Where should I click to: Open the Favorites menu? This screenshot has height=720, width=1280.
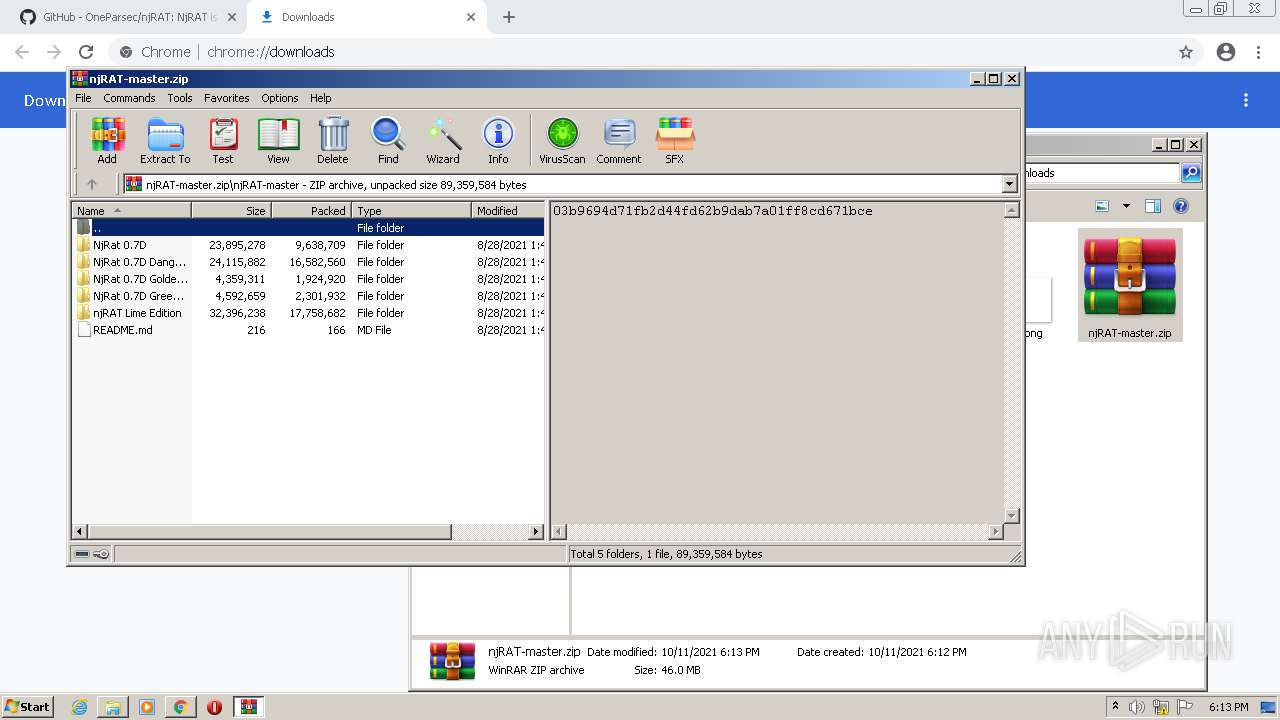[227, 98]
